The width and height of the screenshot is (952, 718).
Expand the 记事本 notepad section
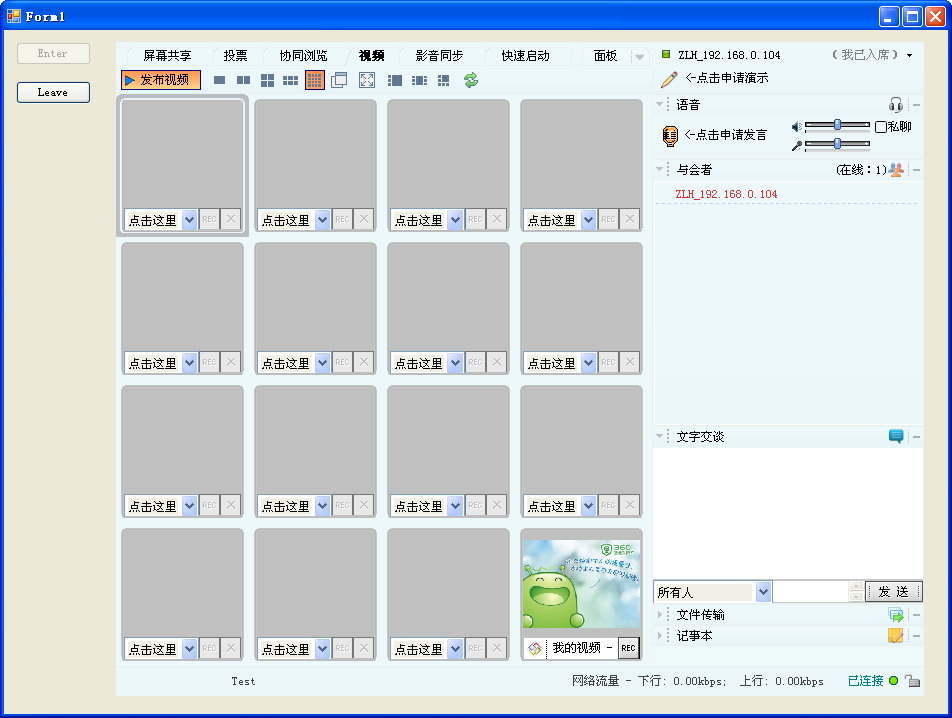click(660, 636)
